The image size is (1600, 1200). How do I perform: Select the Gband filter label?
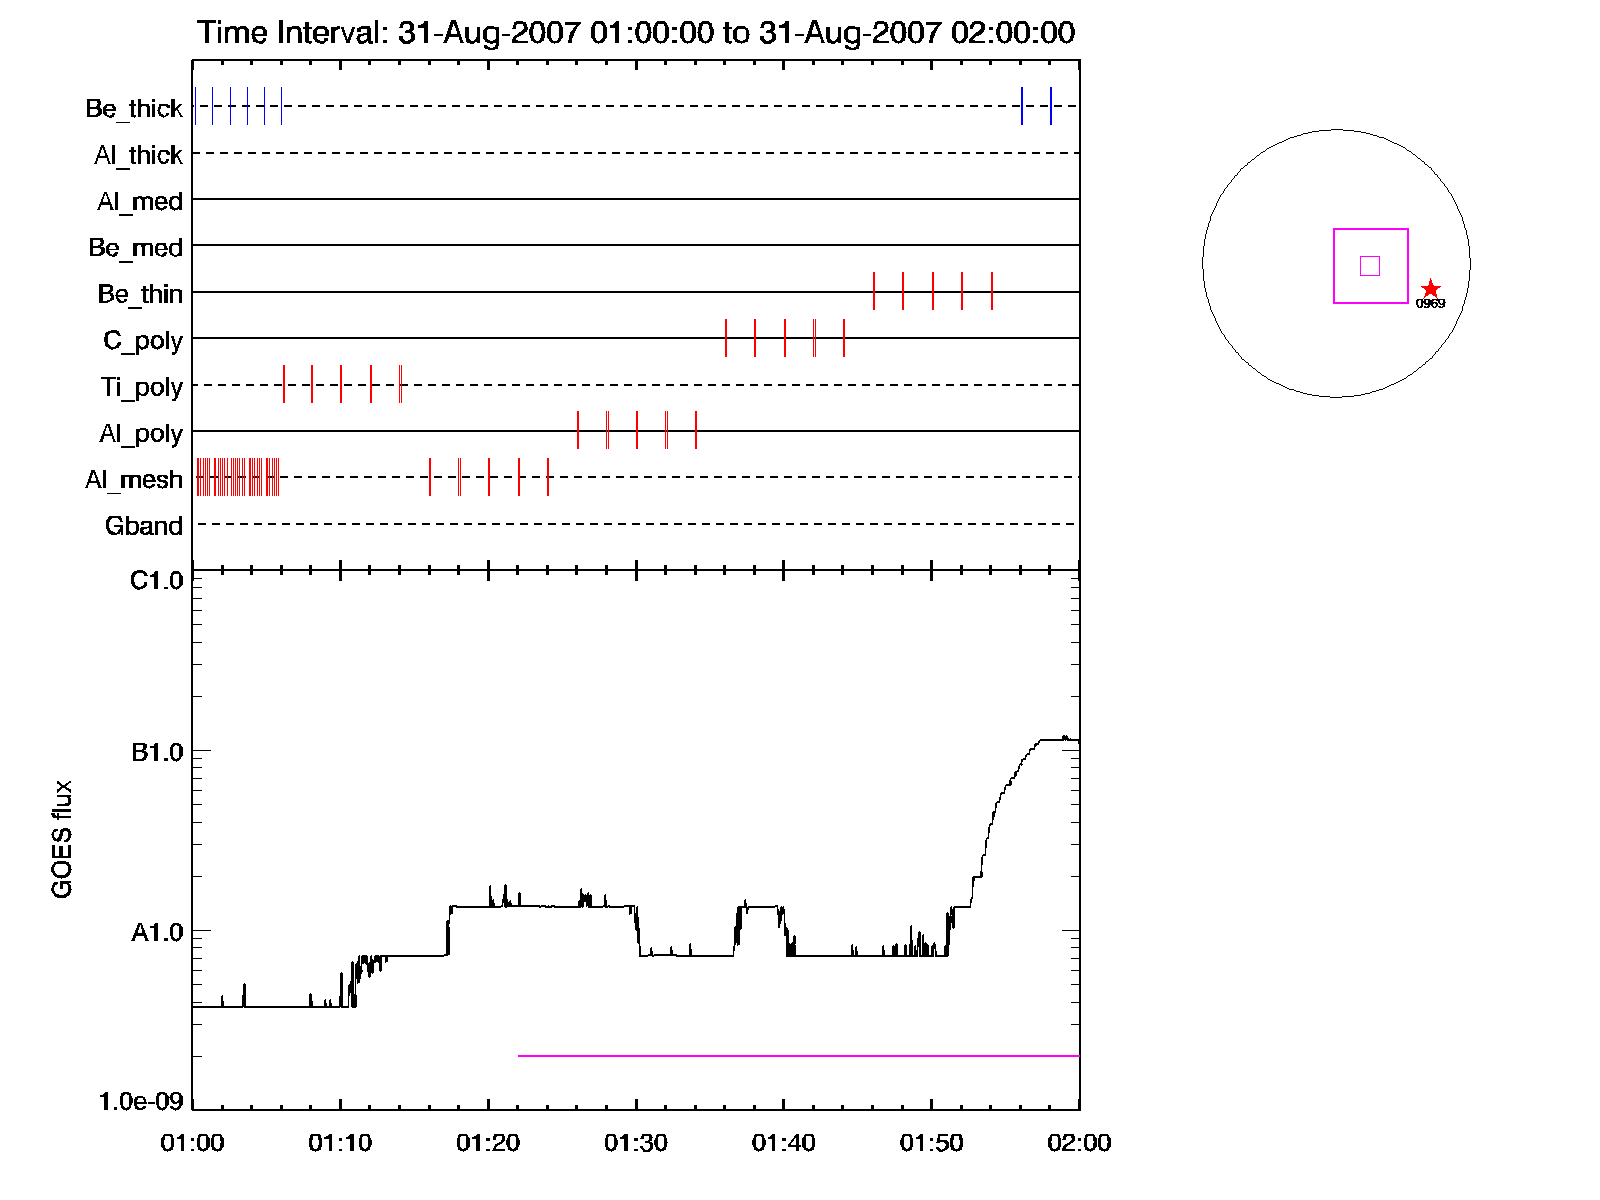(x=144, y=526)
